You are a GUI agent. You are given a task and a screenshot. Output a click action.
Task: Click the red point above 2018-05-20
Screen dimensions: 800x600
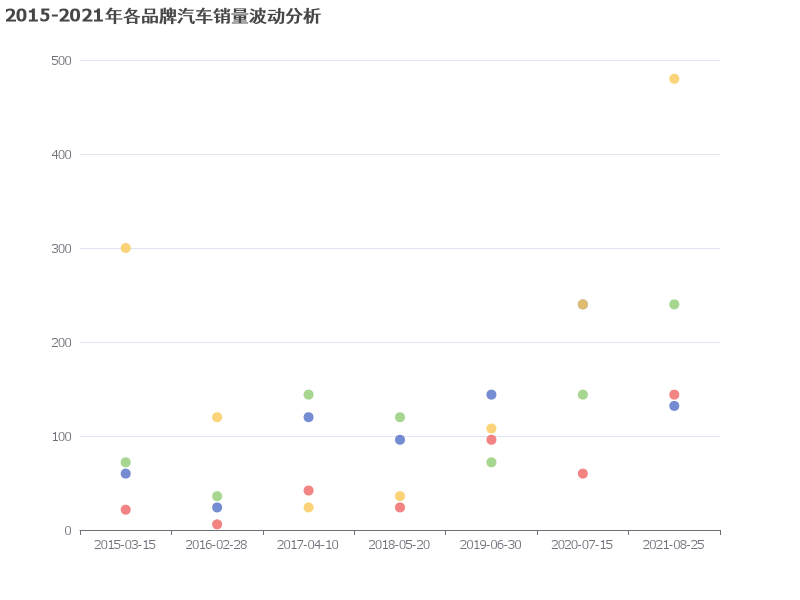(400, 507)
